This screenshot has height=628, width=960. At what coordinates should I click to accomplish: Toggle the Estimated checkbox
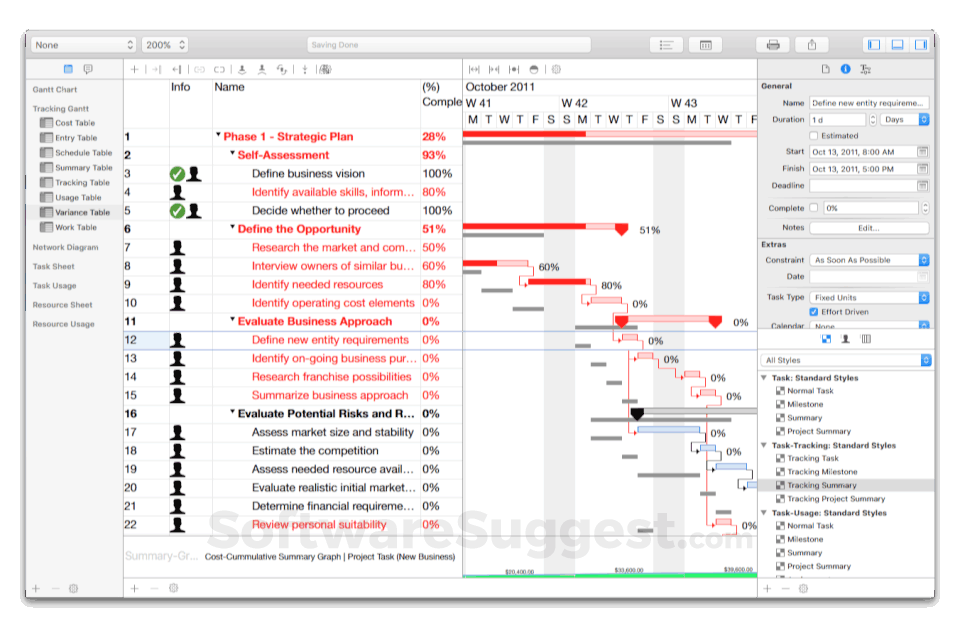814,136
